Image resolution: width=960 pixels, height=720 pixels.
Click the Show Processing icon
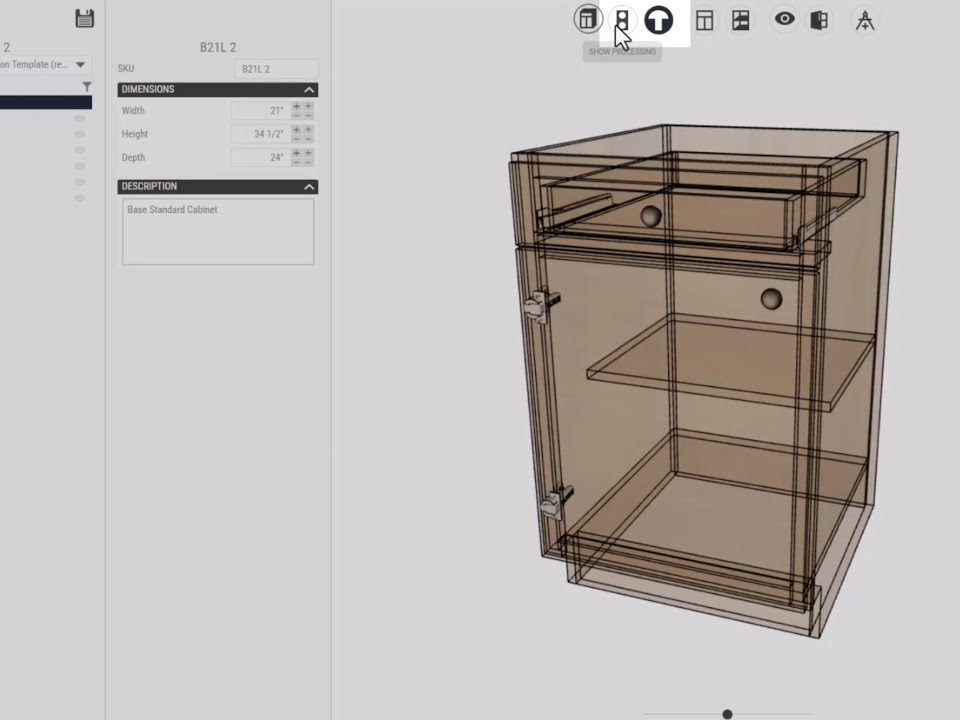(x=622, y=19)
